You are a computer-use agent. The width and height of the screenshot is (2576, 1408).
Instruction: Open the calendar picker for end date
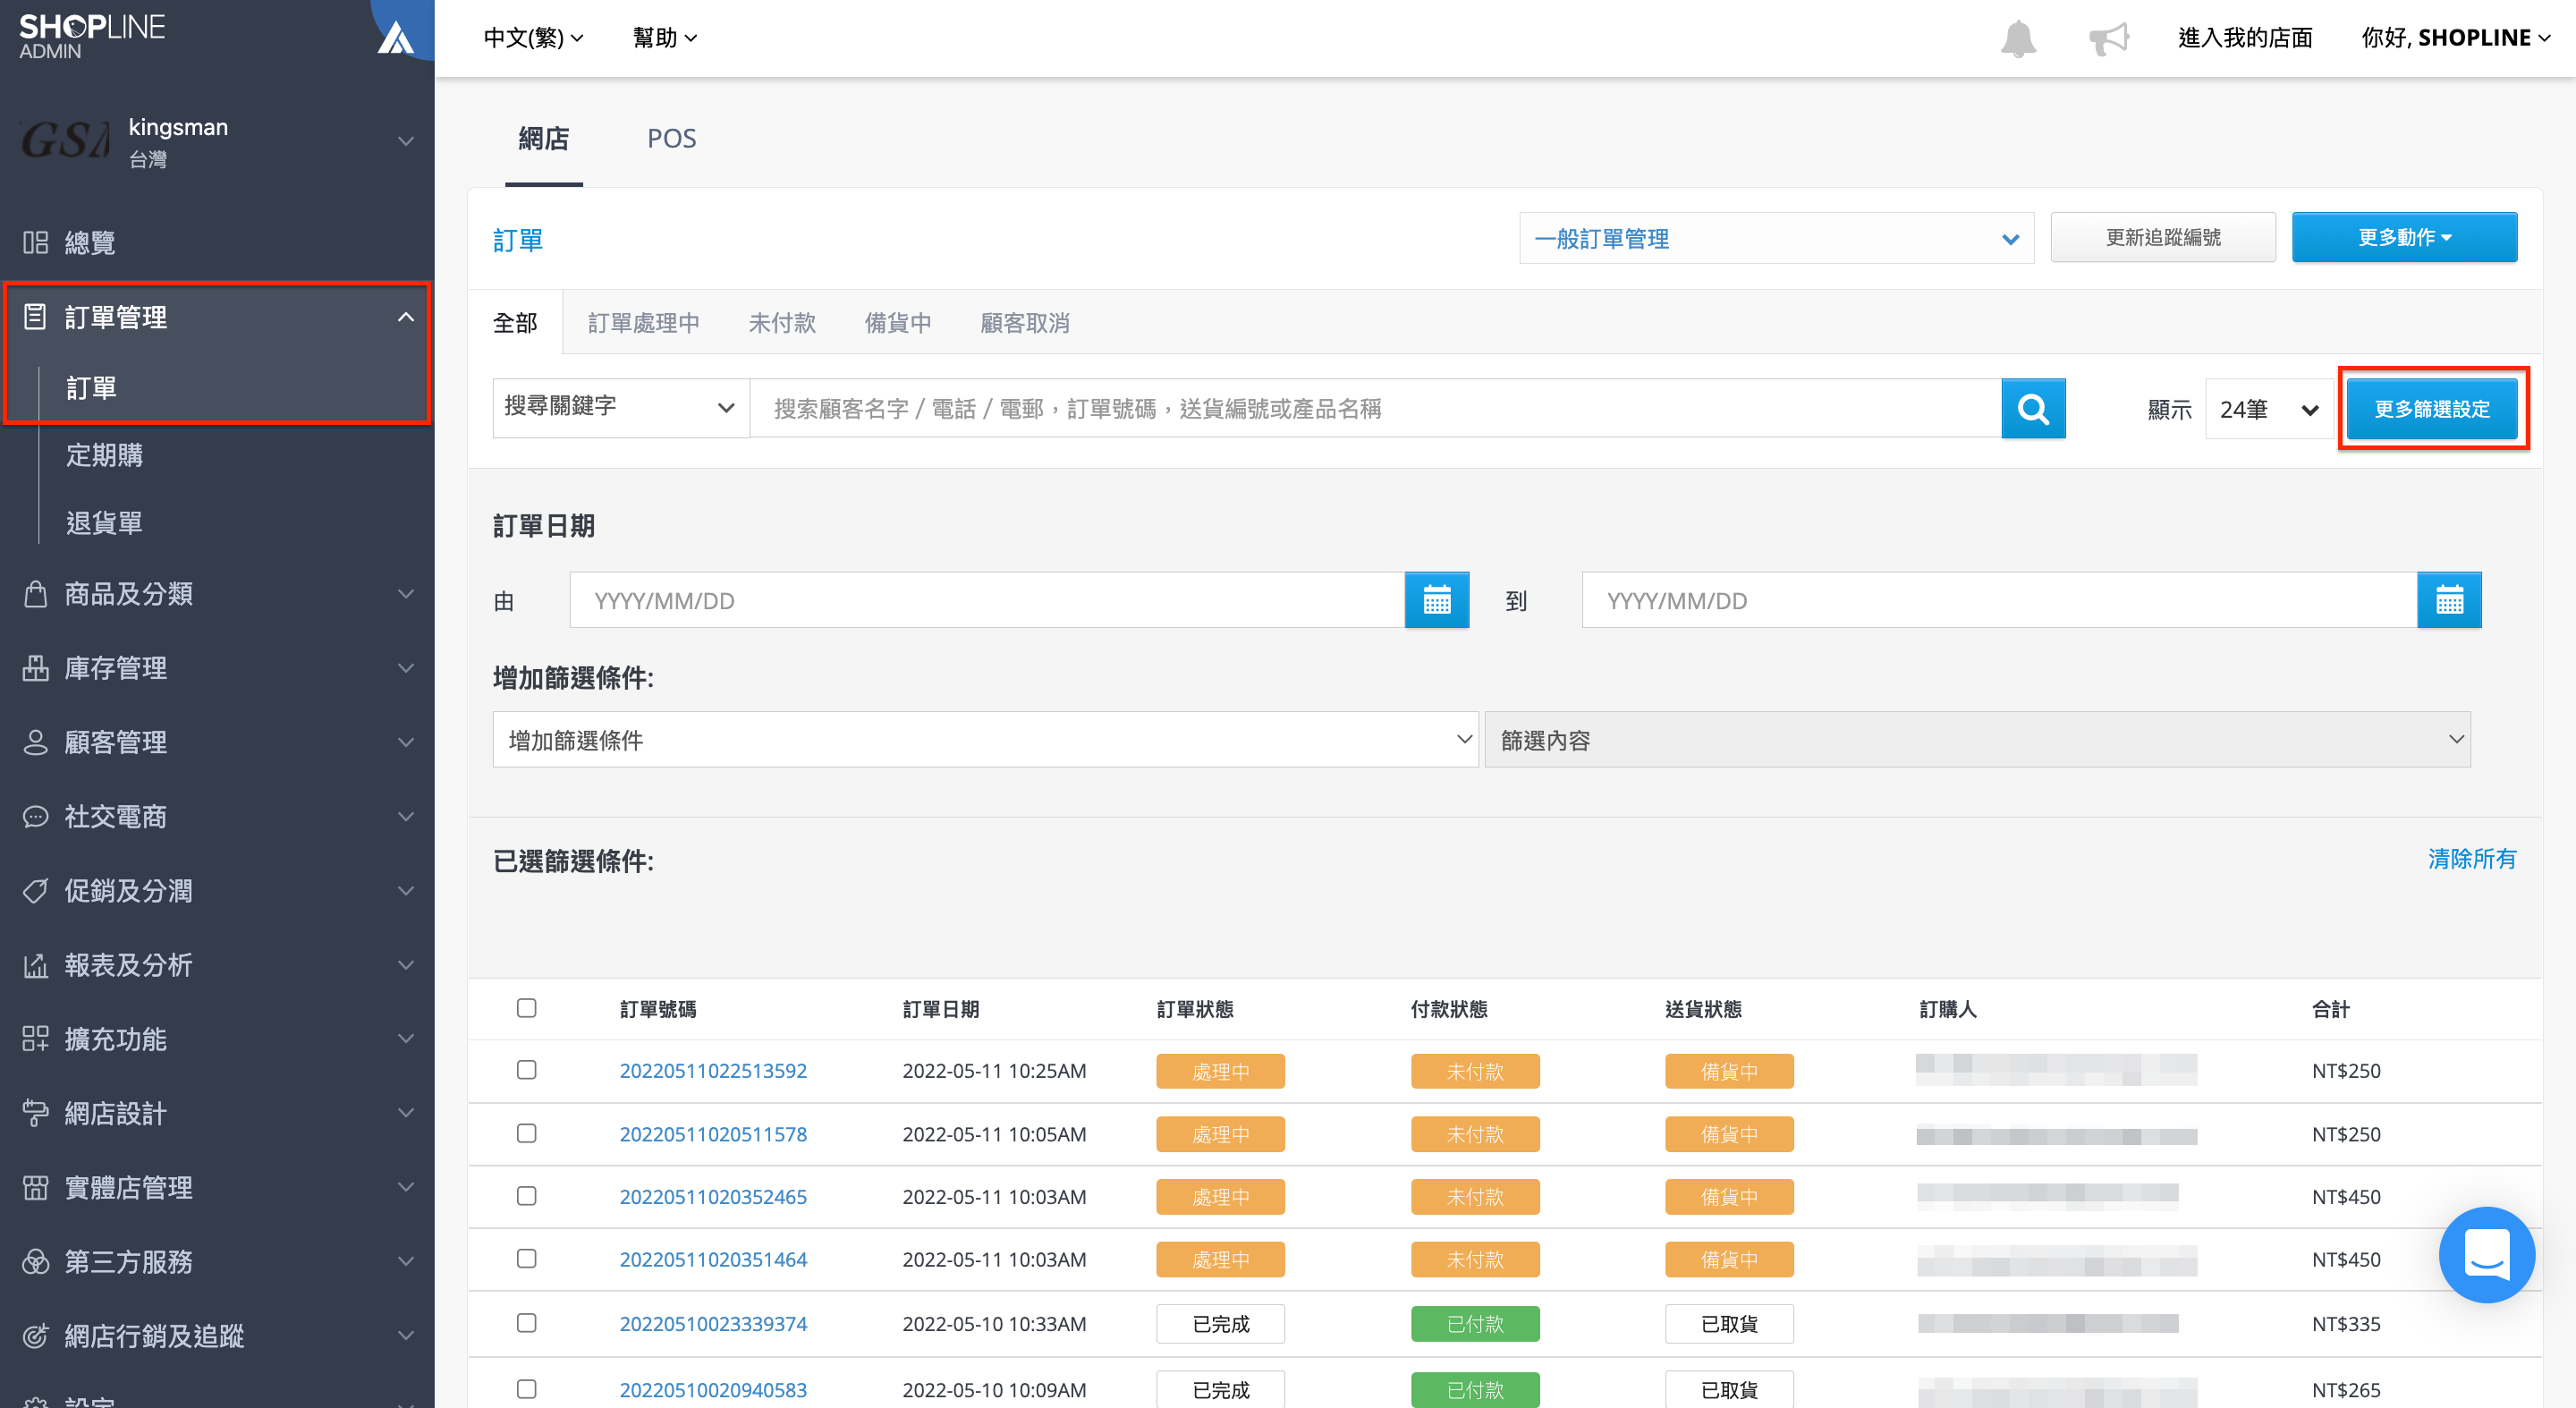point(2449,600)
